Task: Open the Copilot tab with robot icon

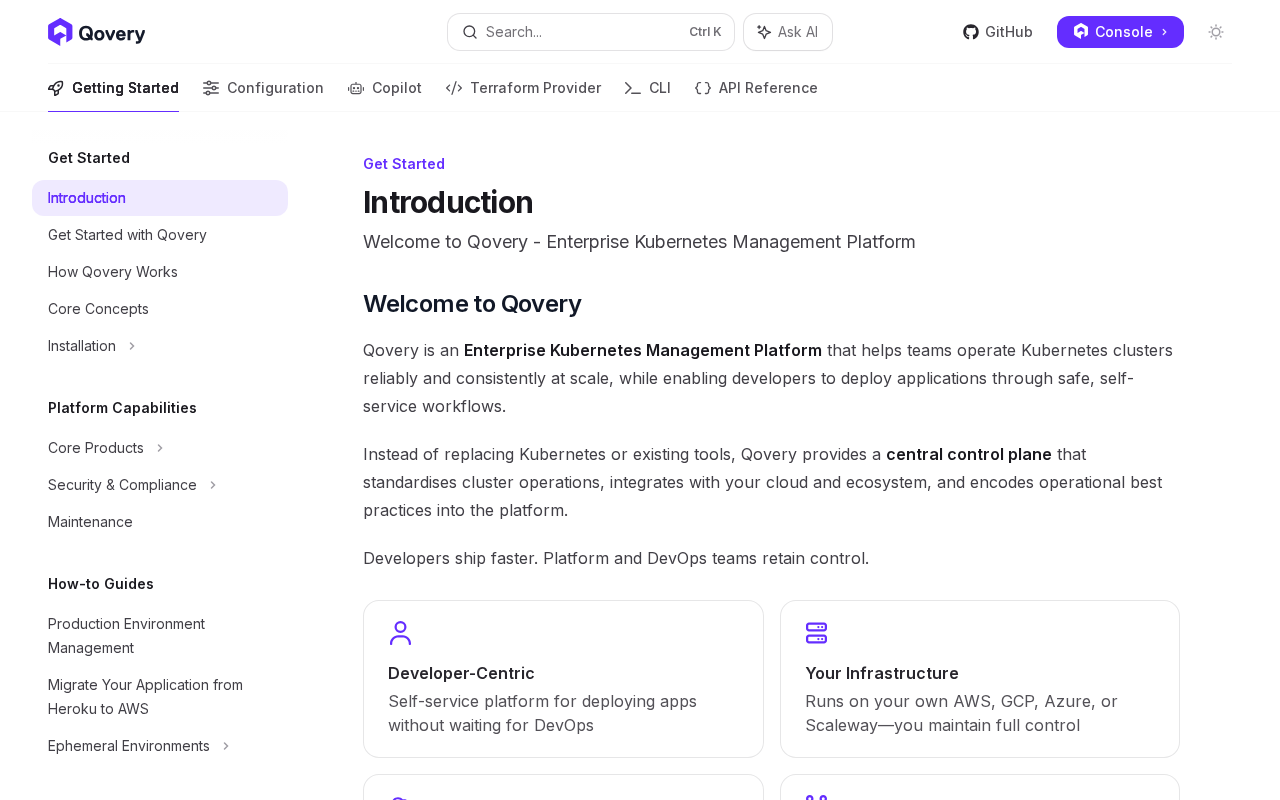Action: click(385, 88)
